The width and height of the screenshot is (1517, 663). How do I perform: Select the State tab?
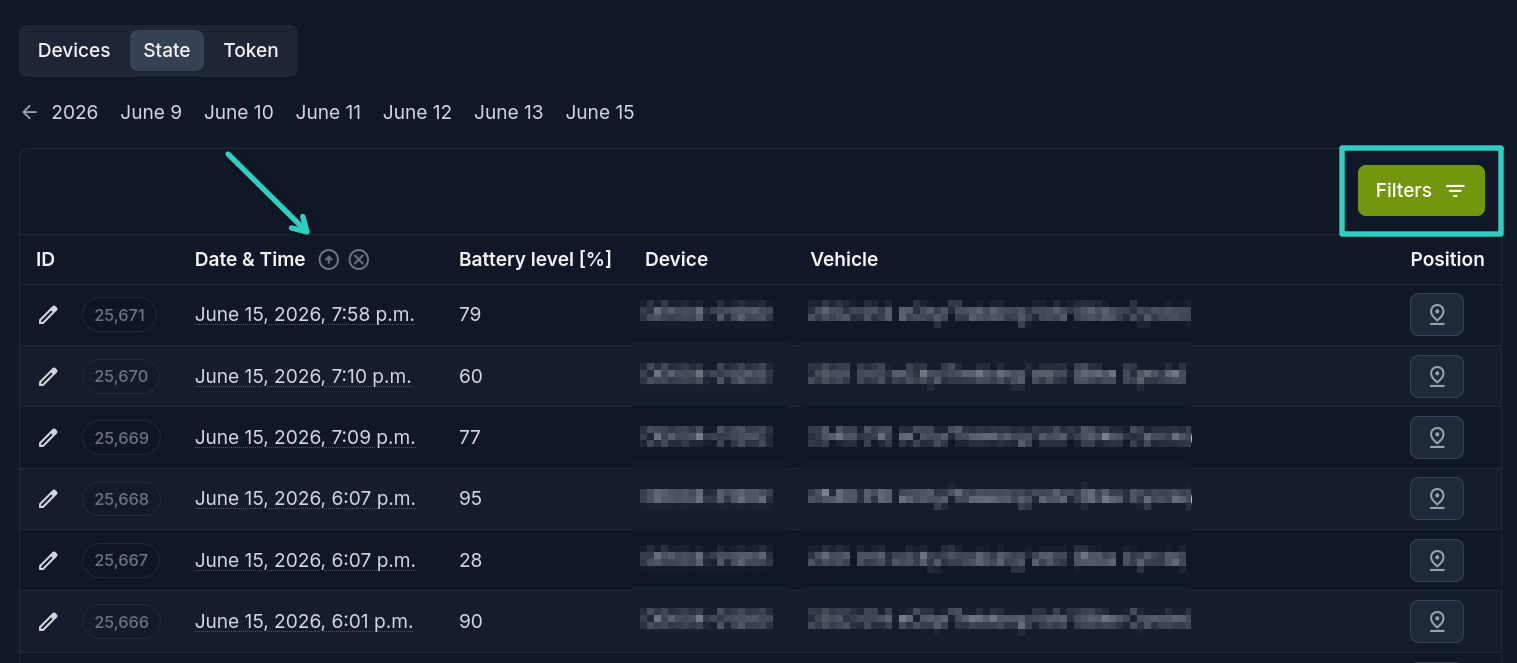click(167, 51)
